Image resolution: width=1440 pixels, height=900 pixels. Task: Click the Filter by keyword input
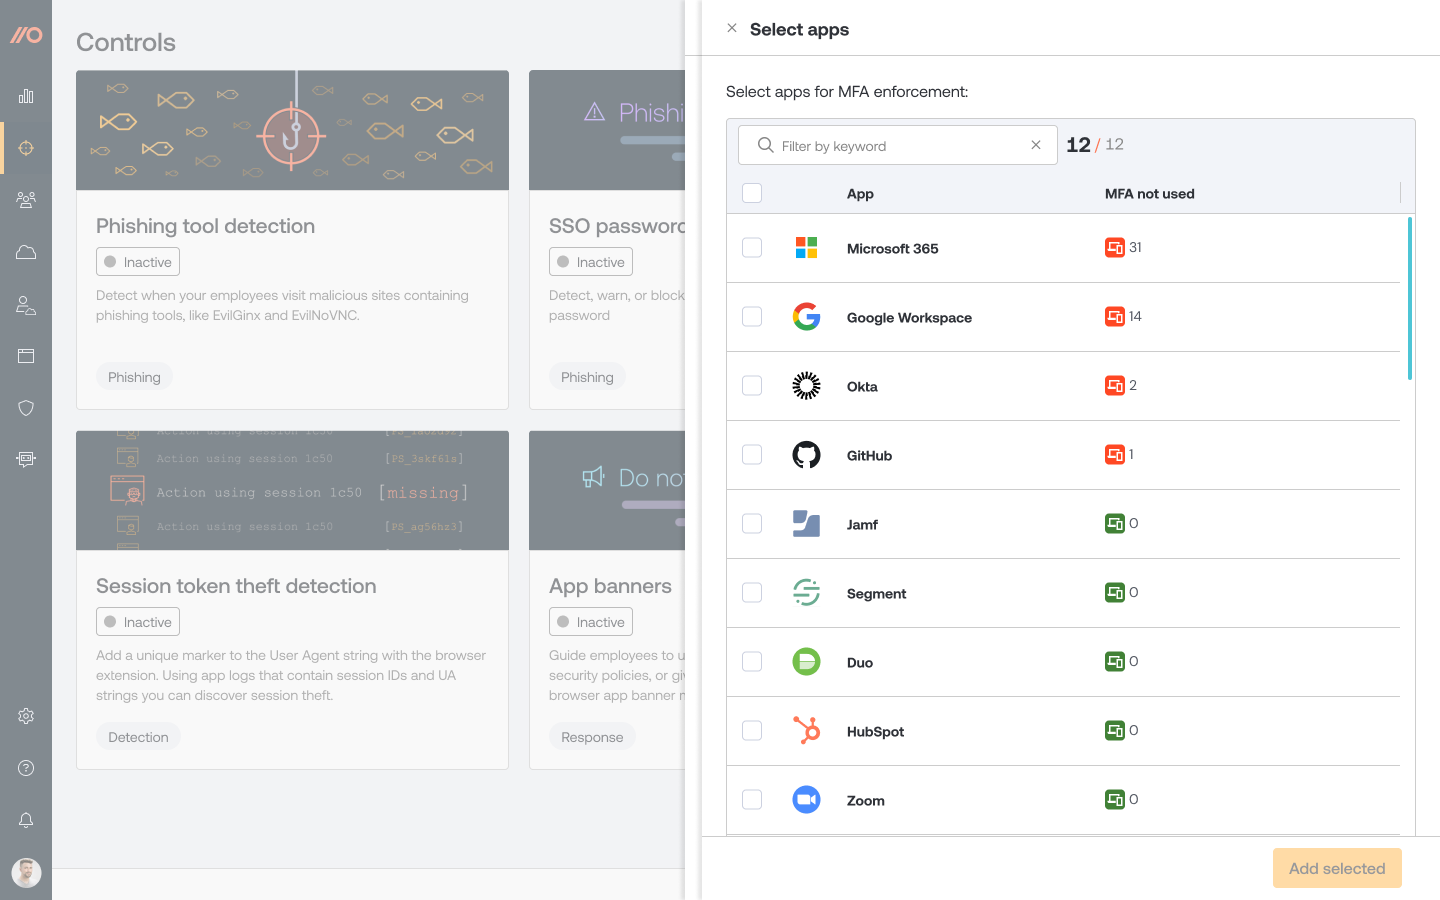pyautogui.click(x=897, y=145)
